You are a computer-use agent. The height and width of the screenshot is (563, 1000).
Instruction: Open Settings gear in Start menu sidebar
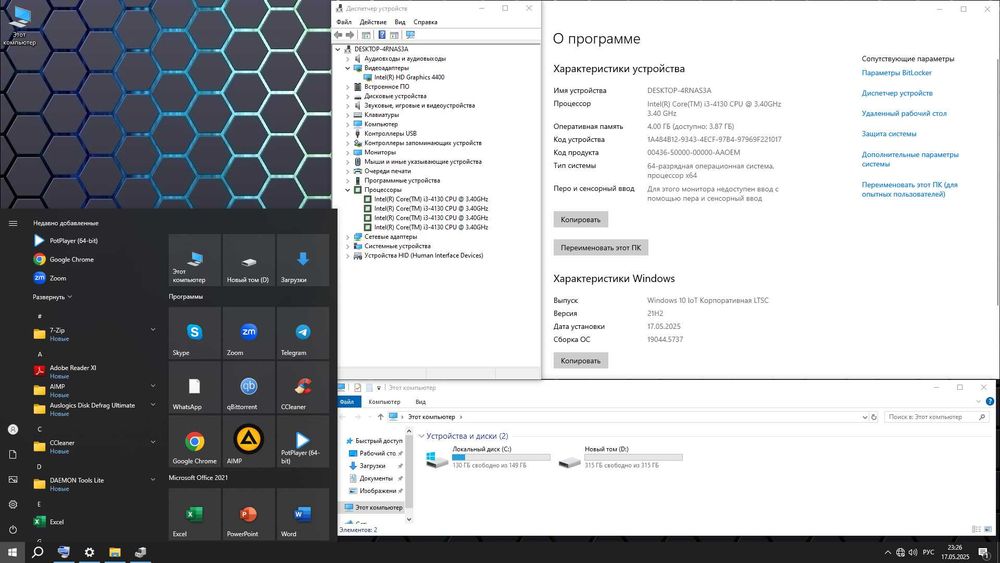(13, 504)
